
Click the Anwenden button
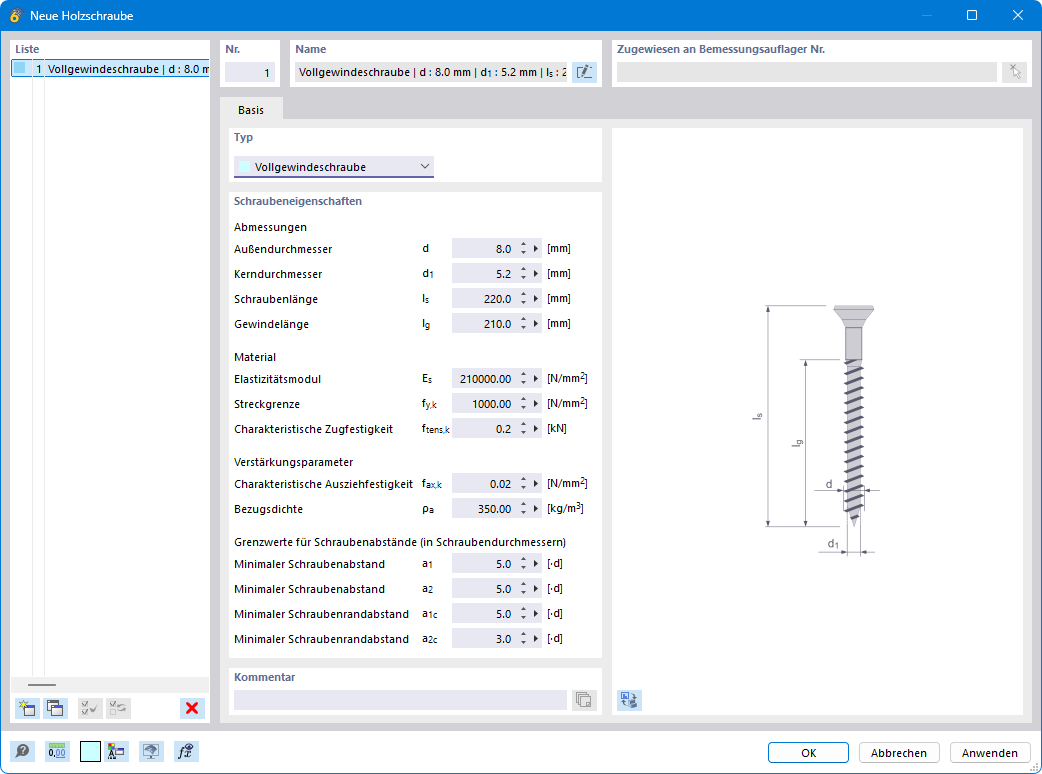pyautogui.click(x=990, y=753)
